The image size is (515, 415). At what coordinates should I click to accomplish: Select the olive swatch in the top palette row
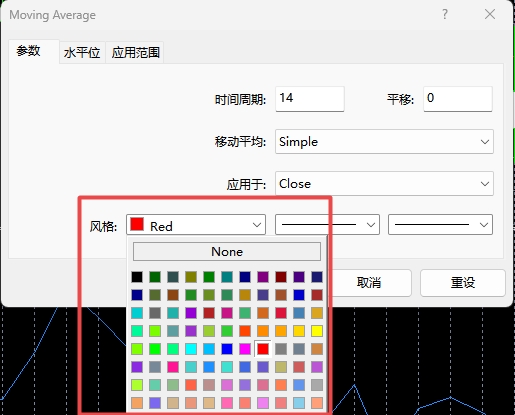click(x=191, y=277)
